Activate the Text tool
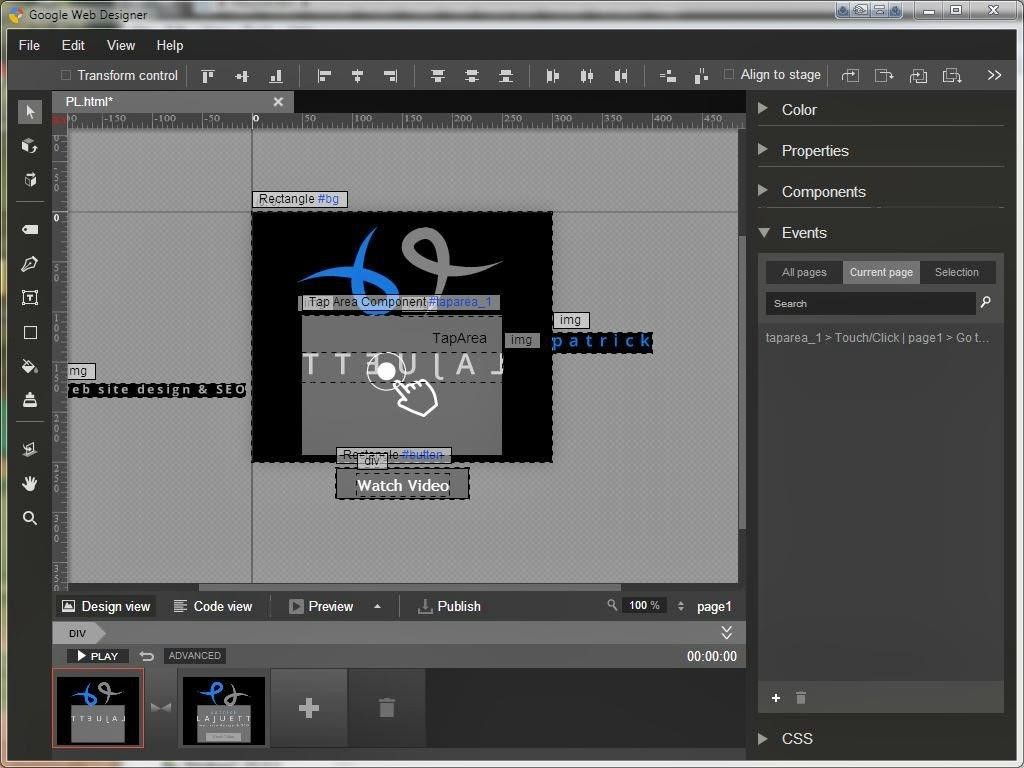This screenshot has width=1024, height=768. pos(29,297)
